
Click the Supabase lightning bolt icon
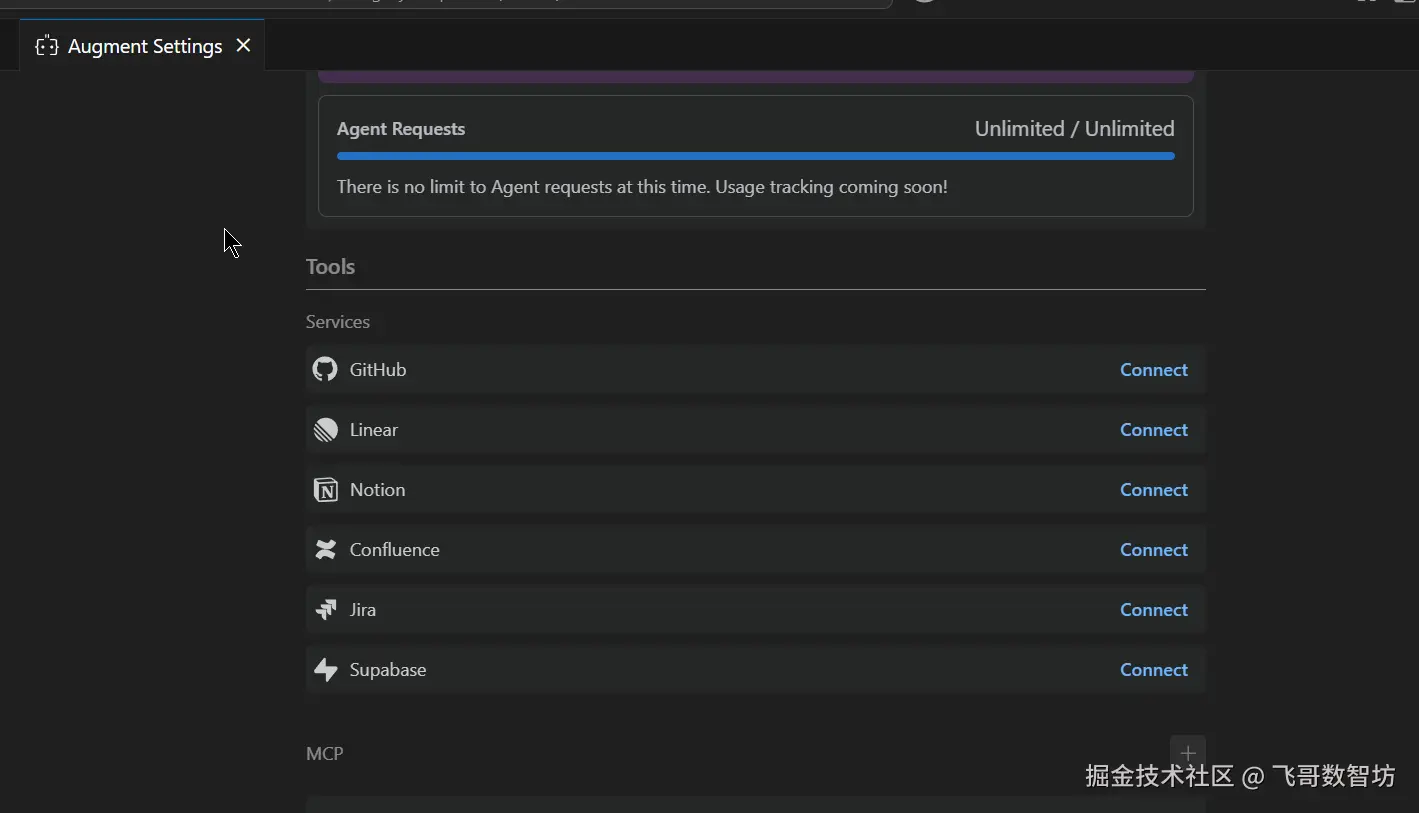[325, 670]
